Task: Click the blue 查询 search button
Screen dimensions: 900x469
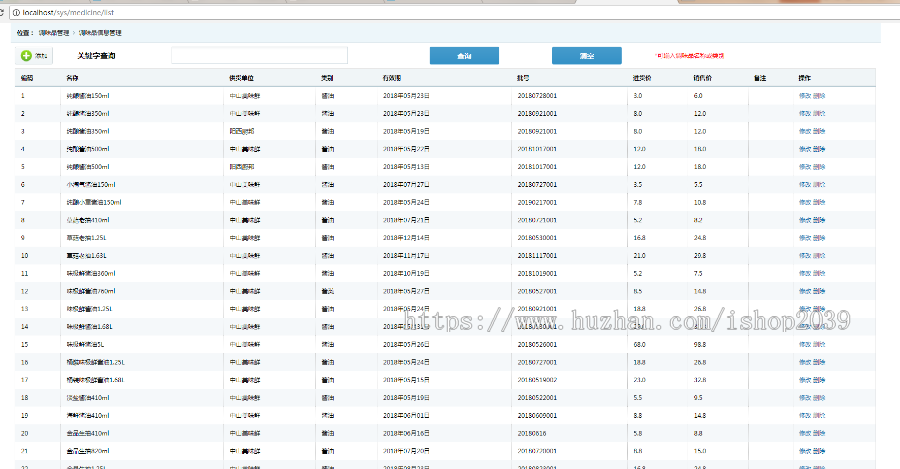Action: [x=464, y=56]
